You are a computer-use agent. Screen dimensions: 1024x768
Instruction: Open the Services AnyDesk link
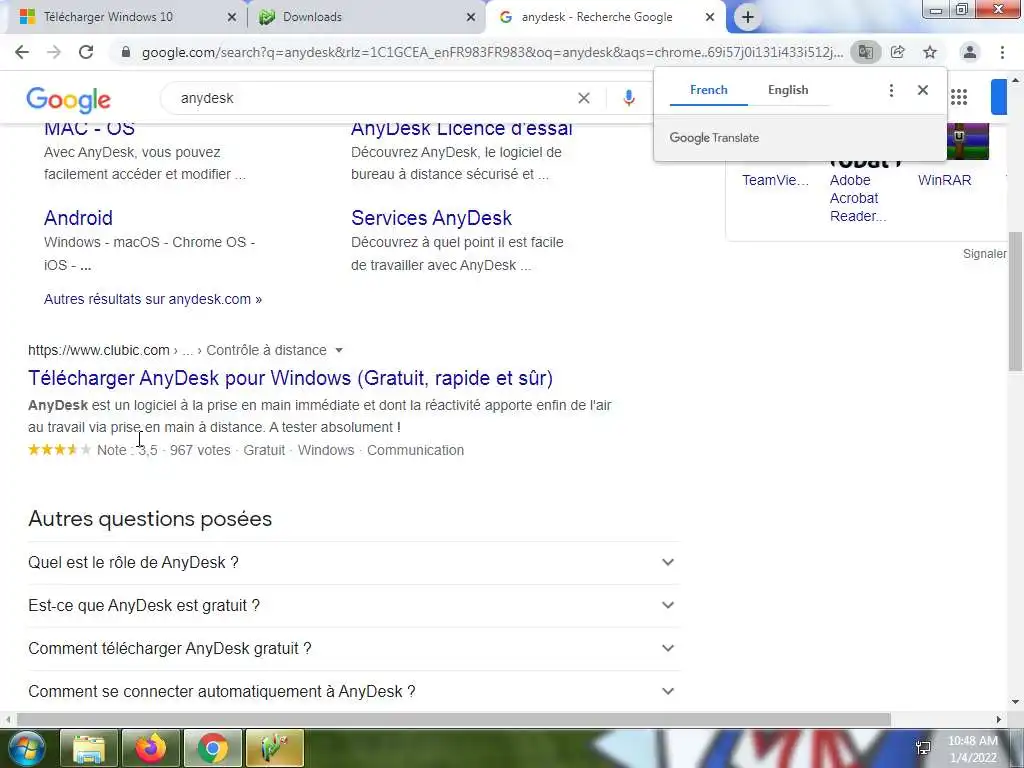[431, 218]
